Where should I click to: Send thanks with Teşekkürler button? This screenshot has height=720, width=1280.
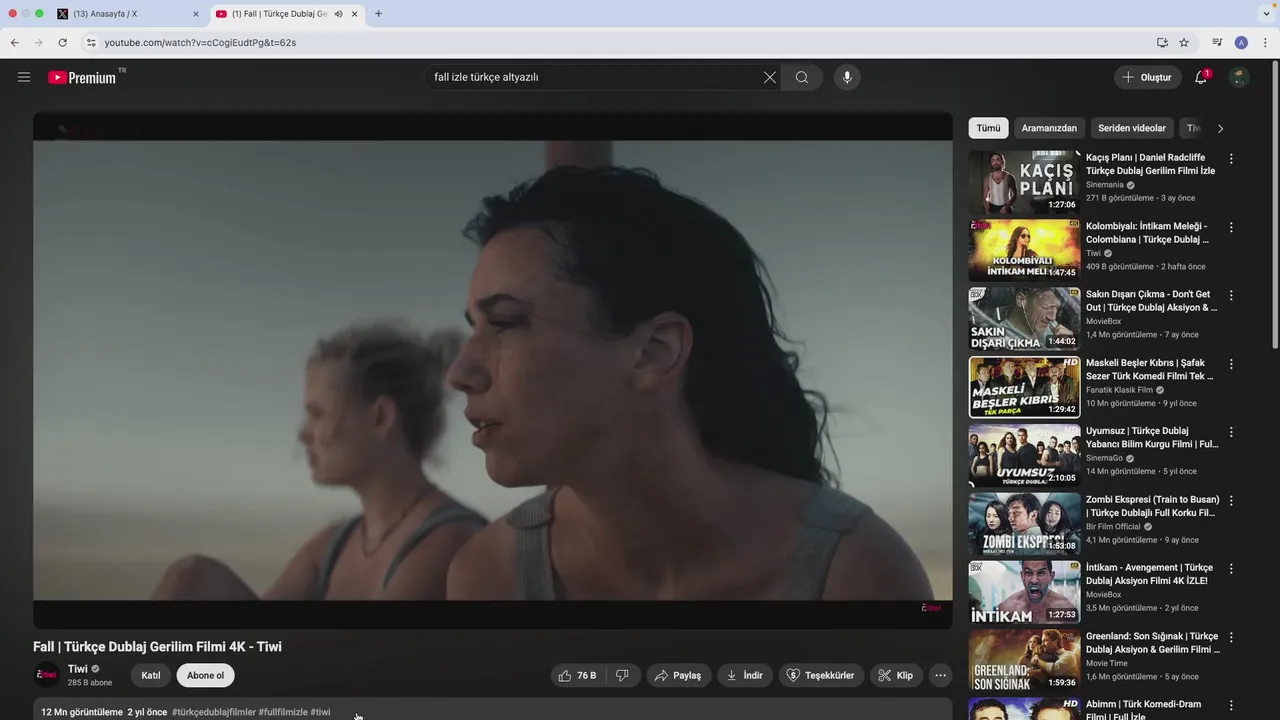pos(821,675)
